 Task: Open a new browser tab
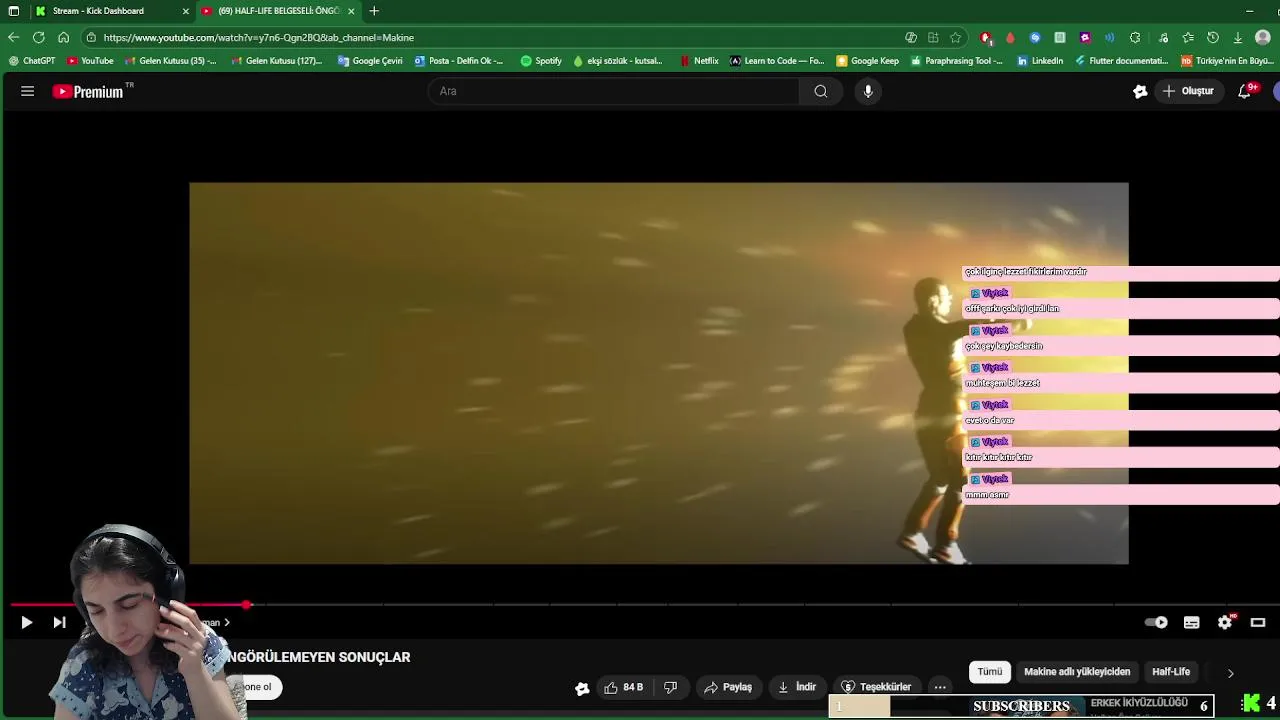coord(374,11)
